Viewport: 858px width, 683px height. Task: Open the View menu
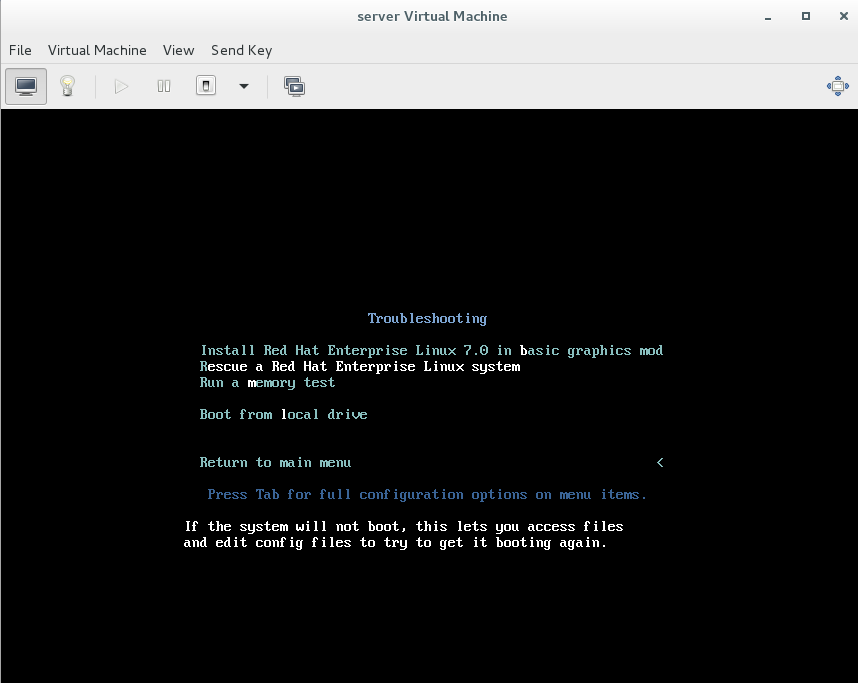pyautogui.click(x=178, y=50)
